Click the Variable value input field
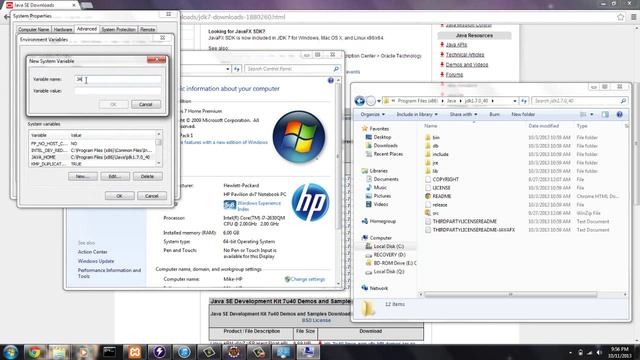This screenshot has height=360, width=640. [118, 91]
